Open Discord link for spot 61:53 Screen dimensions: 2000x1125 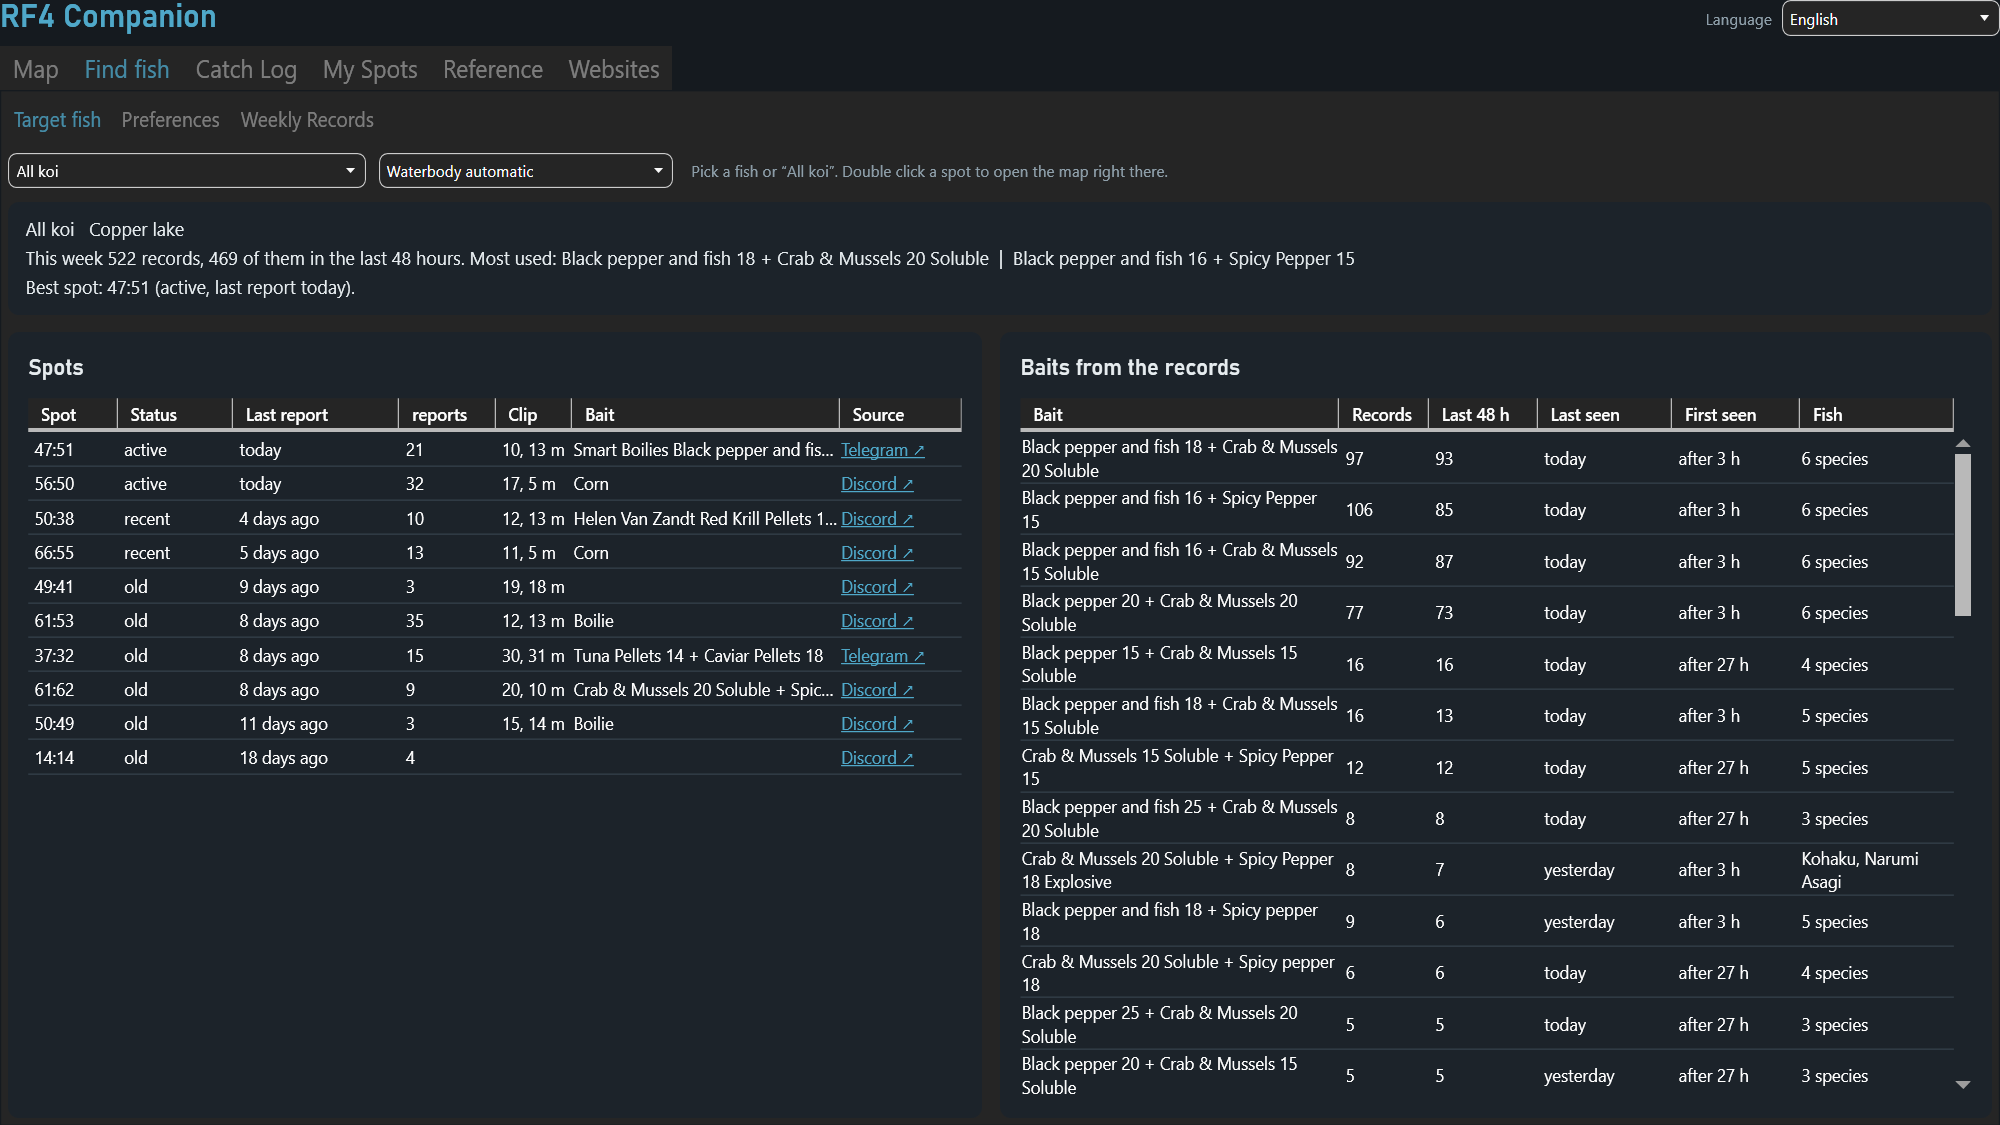point(877,621)
